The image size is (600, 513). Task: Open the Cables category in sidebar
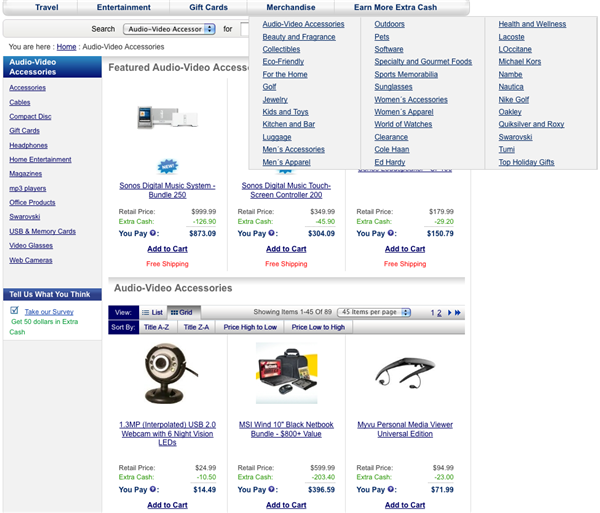click(20, 102)
